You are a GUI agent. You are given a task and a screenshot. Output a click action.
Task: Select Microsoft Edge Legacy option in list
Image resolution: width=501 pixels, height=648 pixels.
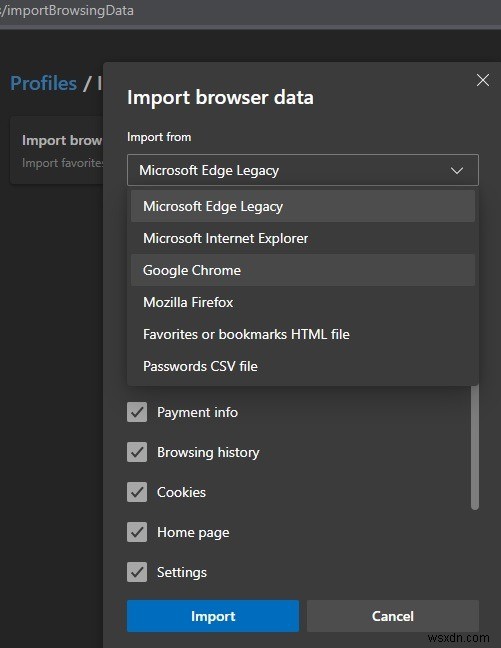pyautogui.click(x=303, y=206)
